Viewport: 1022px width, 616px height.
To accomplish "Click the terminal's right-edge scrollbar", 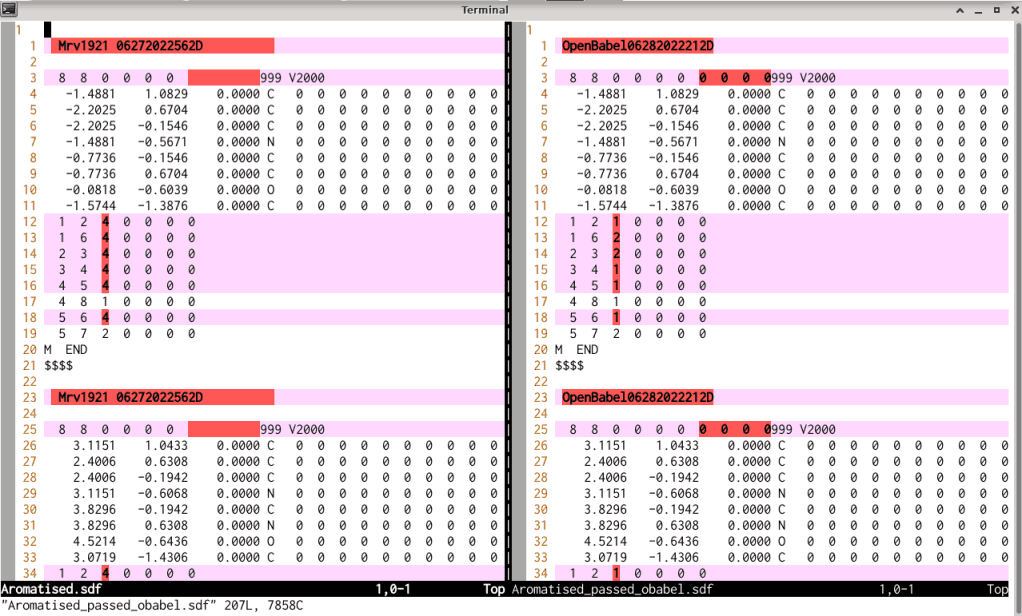I will pos(1017,300).
